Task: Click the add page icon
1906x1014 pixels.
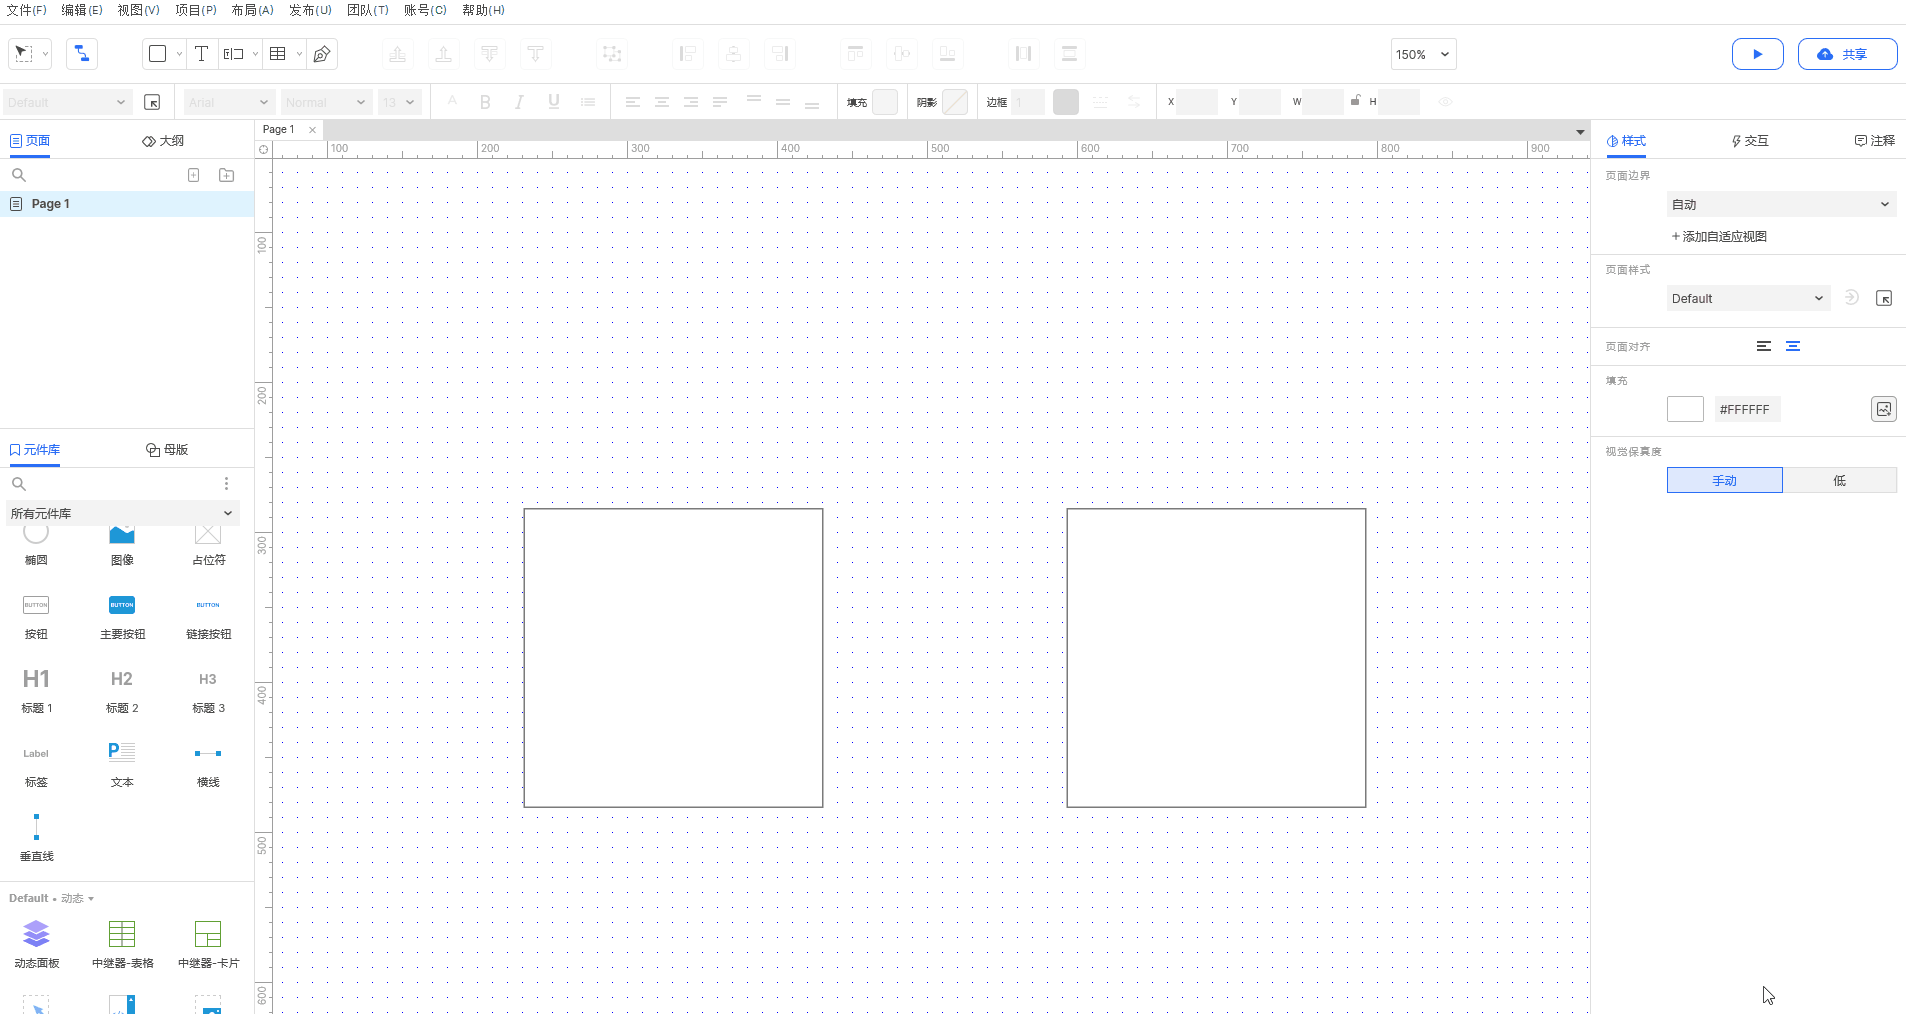Action: 194,175
